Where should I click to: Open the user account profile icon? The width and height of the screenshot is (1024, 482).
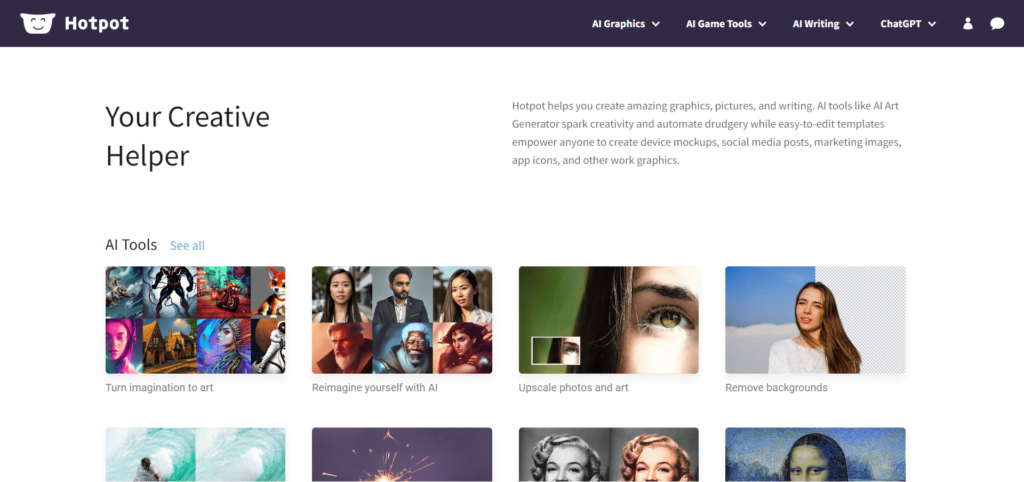(x=968, y=24)
